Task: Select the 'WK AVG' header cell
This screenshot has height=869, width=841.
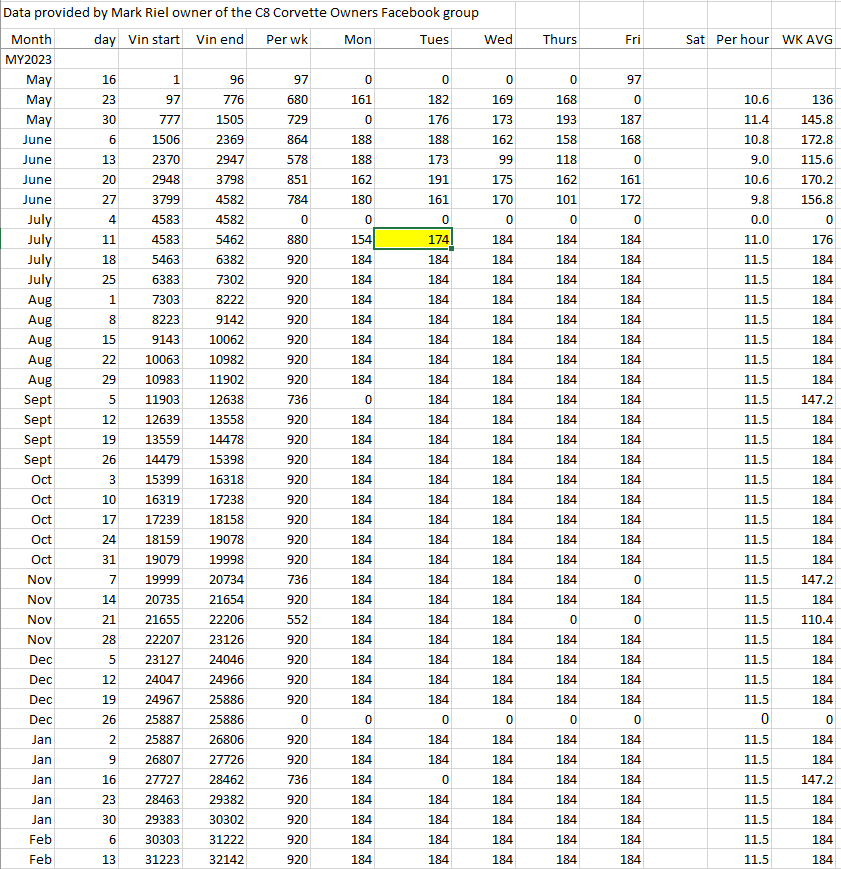Action: point(808,39)
